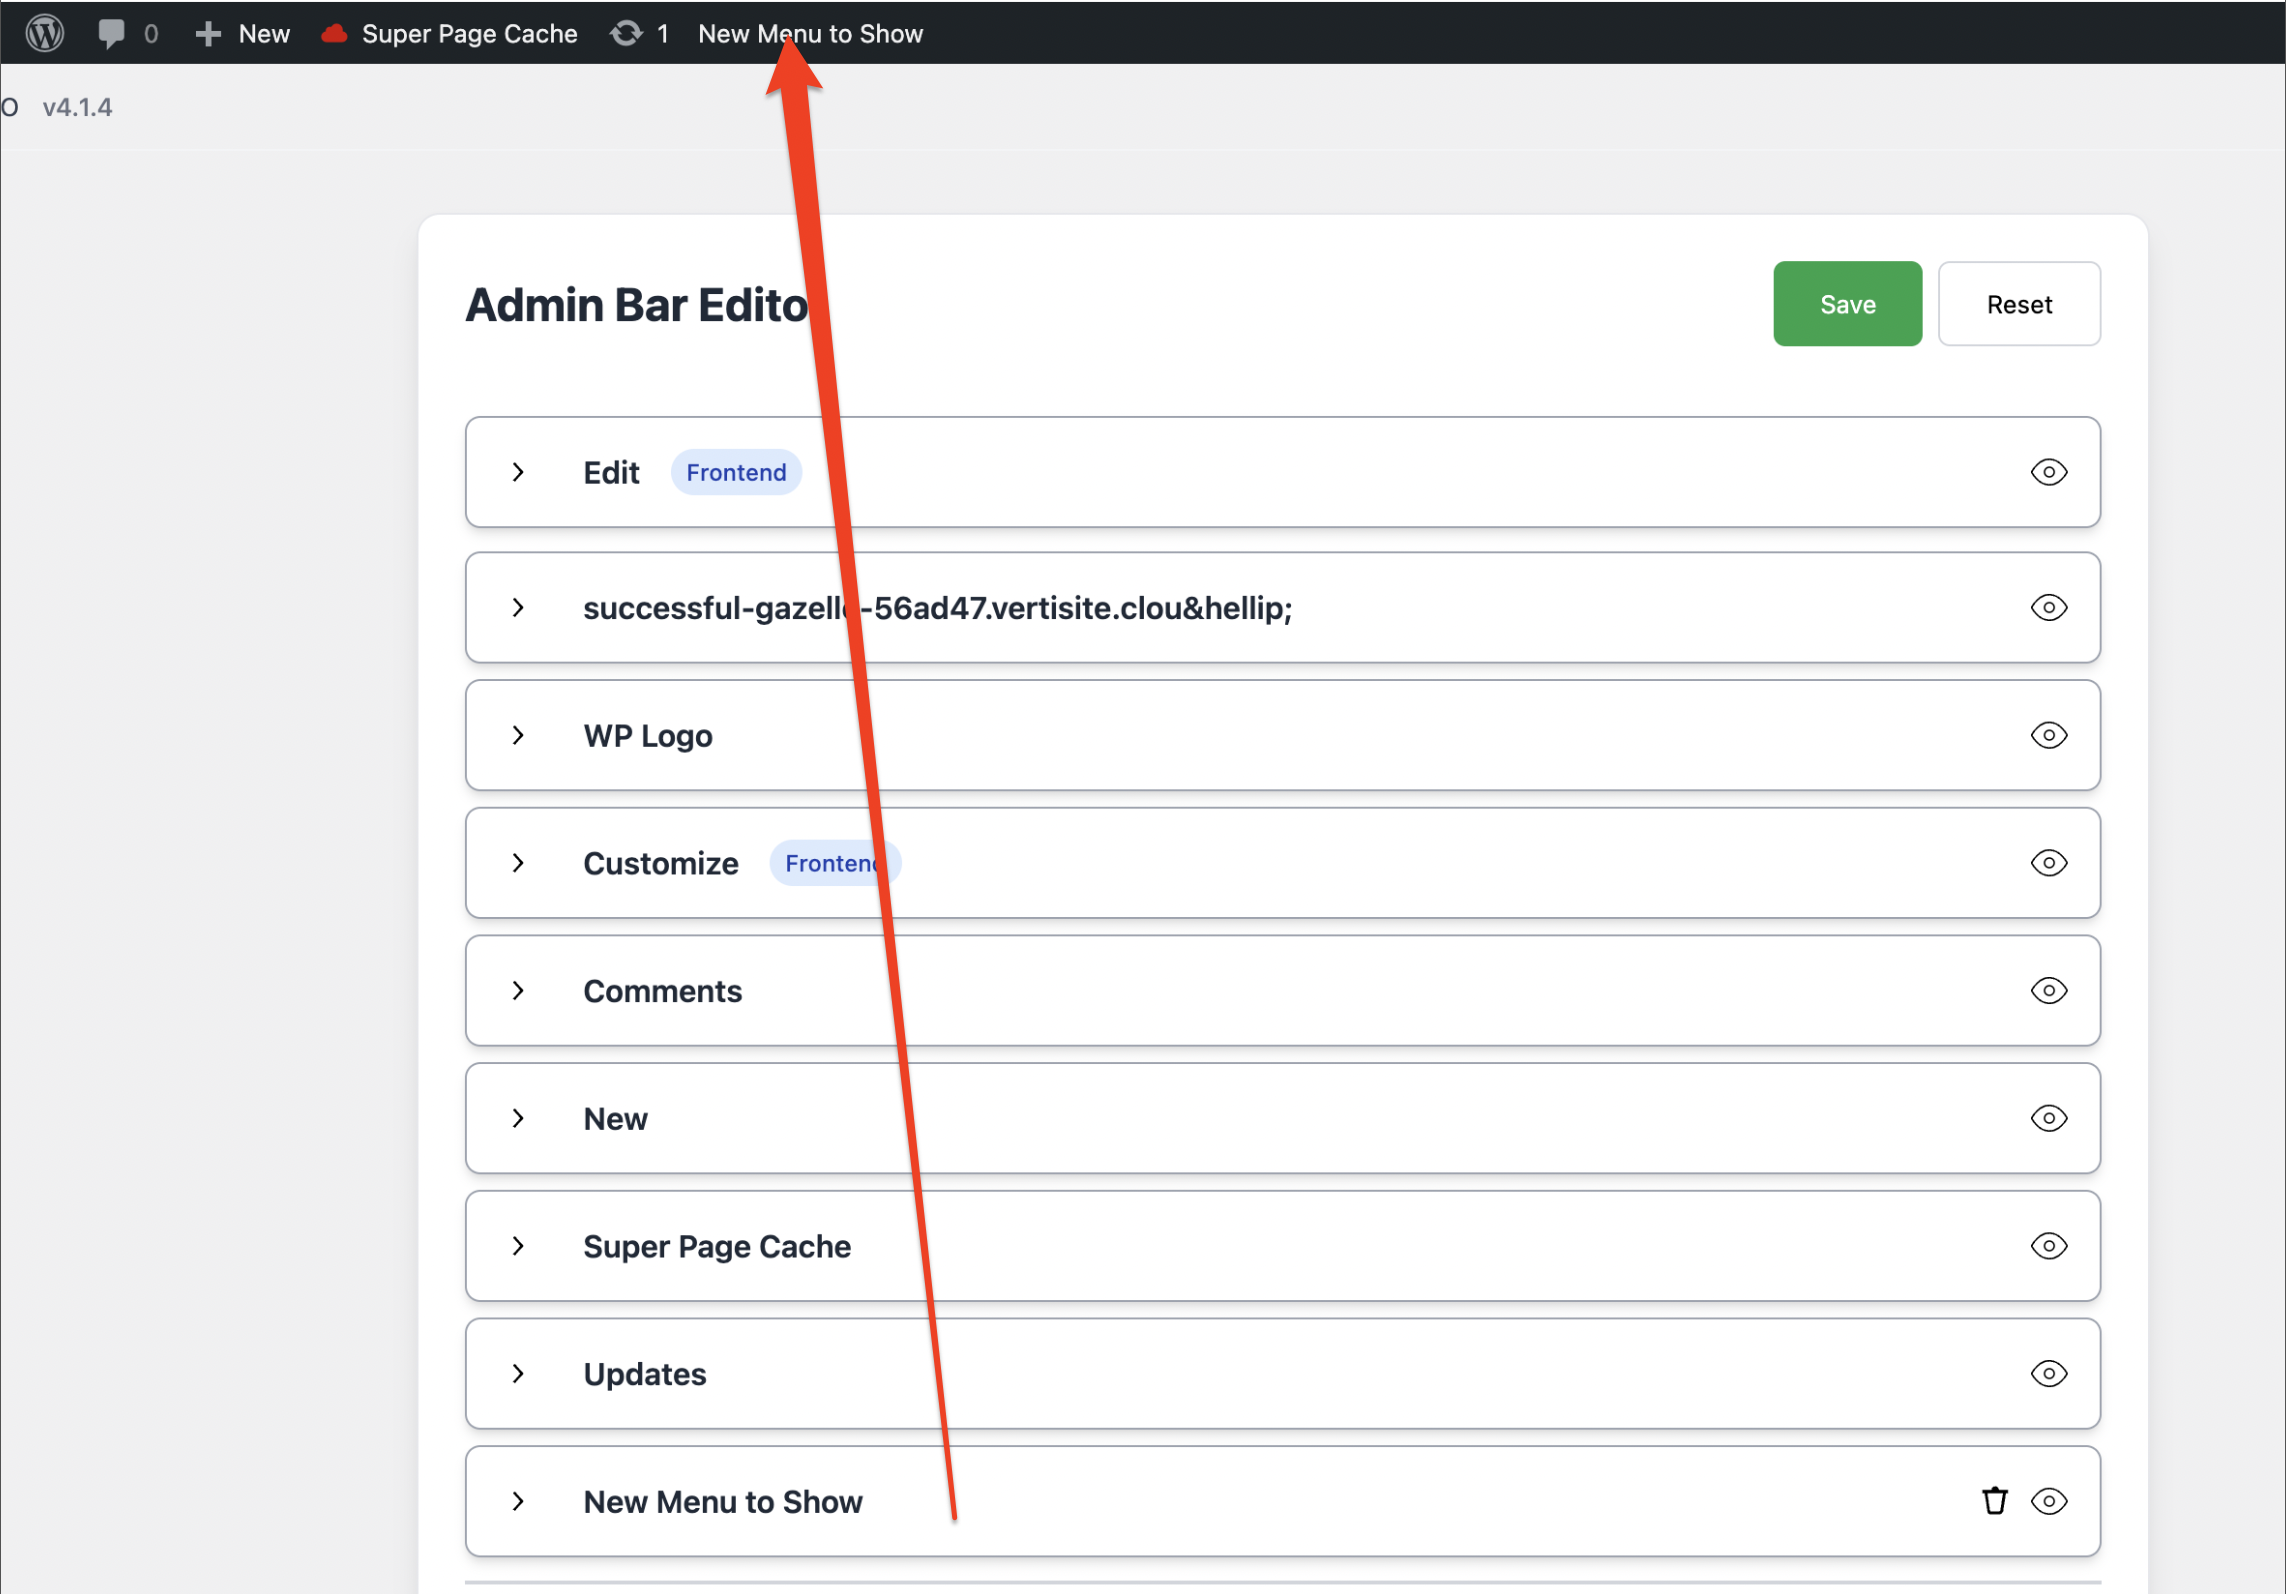Hide the Super Page Cache row via eye icon
Screen dimensions: 2286x1594
2048,1245
